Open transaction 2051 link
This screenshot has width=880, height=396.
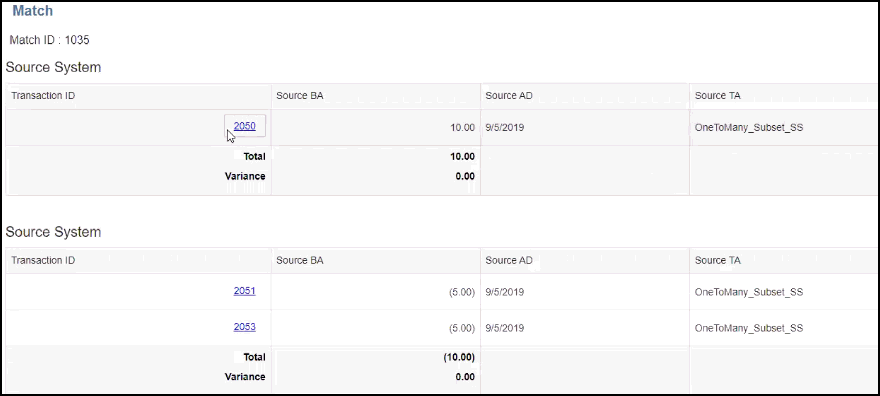(x=245, y=291)
